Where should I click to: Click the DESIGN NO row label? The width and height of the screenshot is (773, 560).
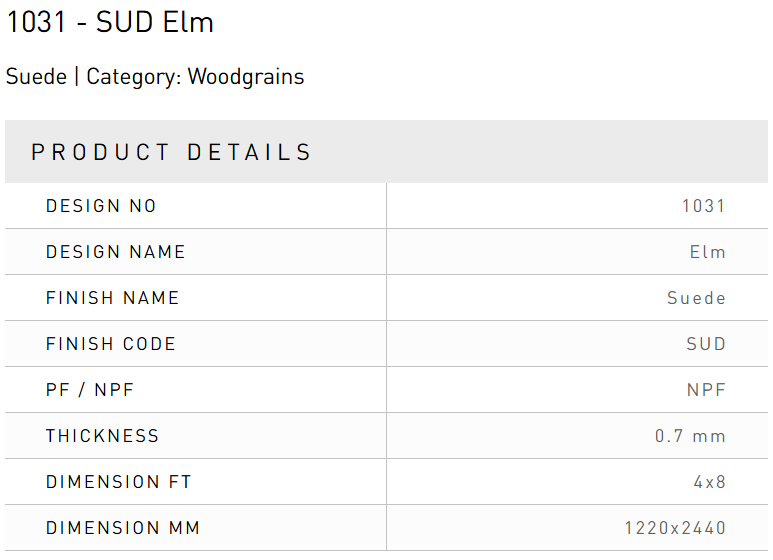[x=101, y=206]
